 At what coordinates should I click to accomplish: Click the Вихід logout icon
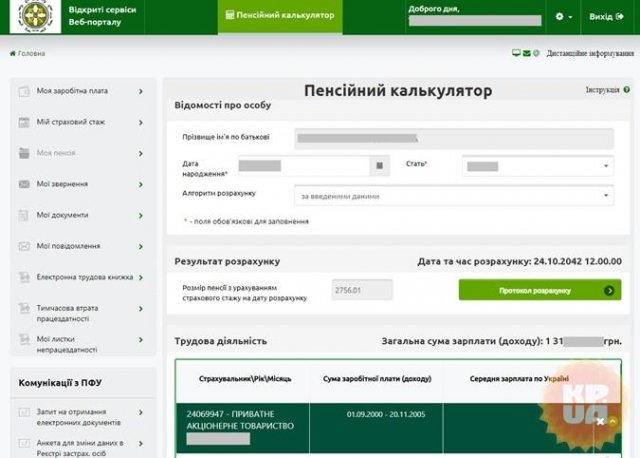tap(620, 16)
